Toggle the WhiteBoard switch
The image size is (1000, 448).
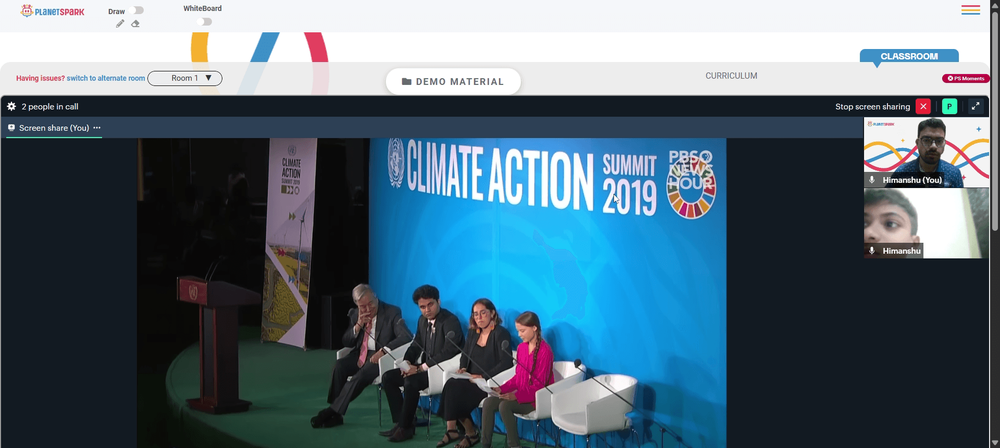point(204,22)
